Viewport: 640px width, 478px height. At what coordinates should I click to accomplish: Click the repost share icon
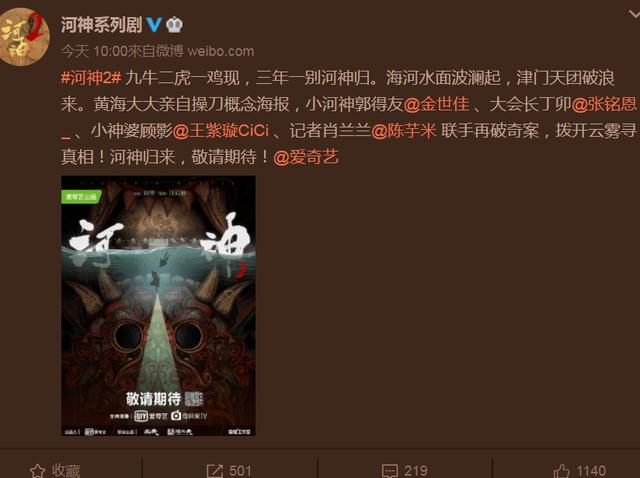pyautogui.click(x=215, y=471)
